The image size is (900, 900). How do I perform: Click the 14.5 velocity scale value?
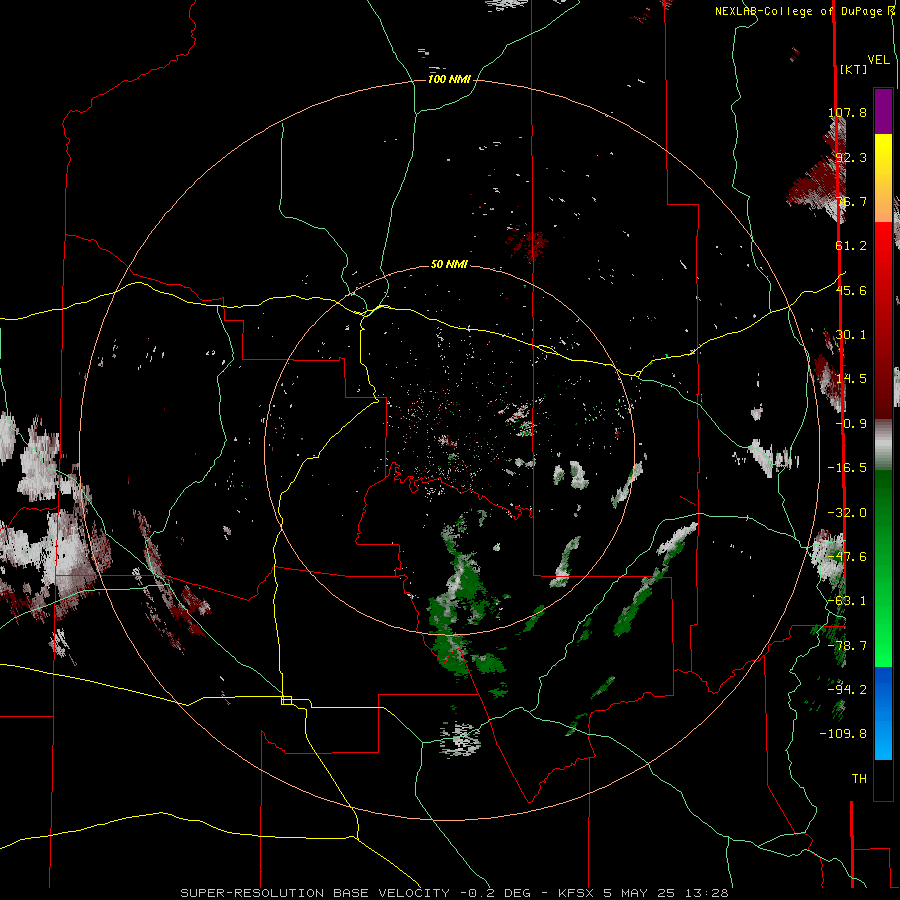coord(851,379)
